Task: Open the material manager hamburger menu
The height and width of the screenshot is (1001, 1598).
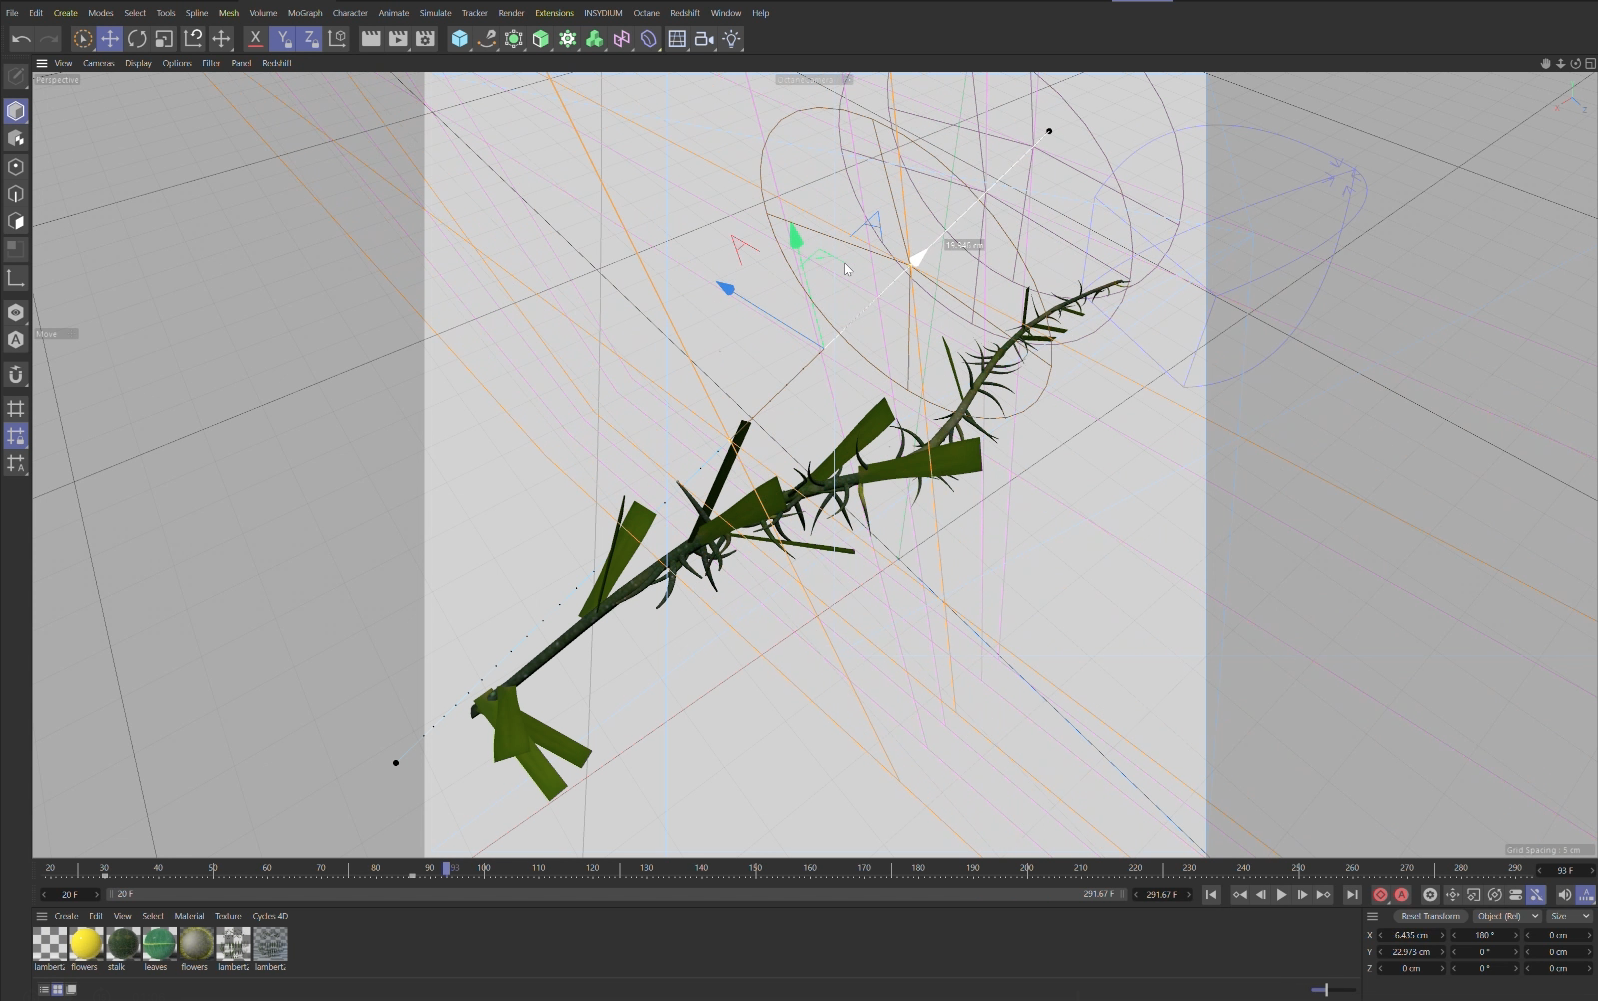Action: pos(42,916)
